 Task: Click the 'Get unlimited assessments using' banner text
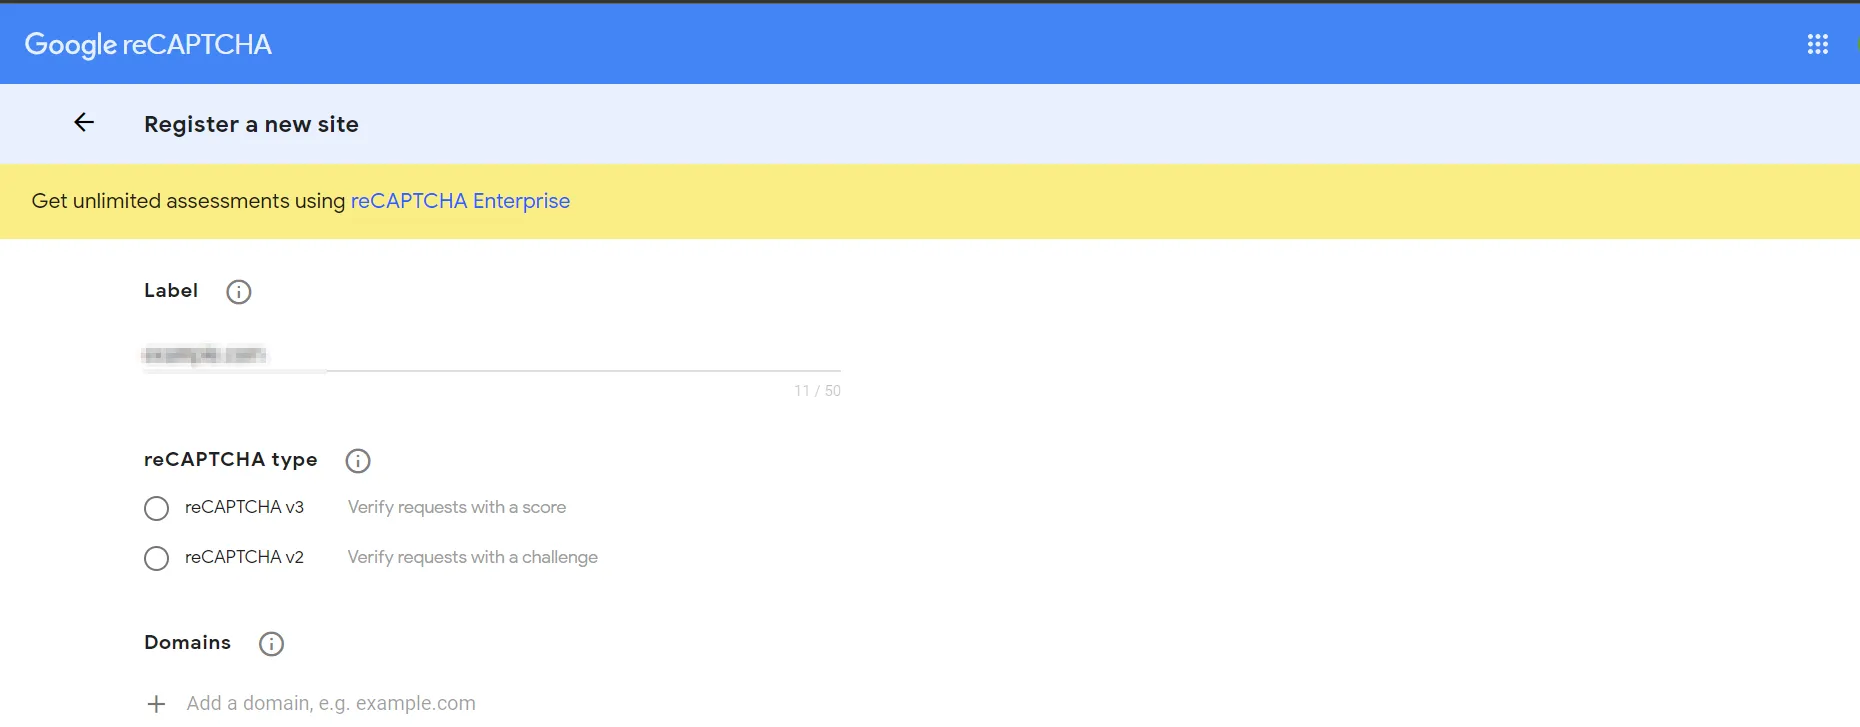pyautogui.click(x=189, y=201)
